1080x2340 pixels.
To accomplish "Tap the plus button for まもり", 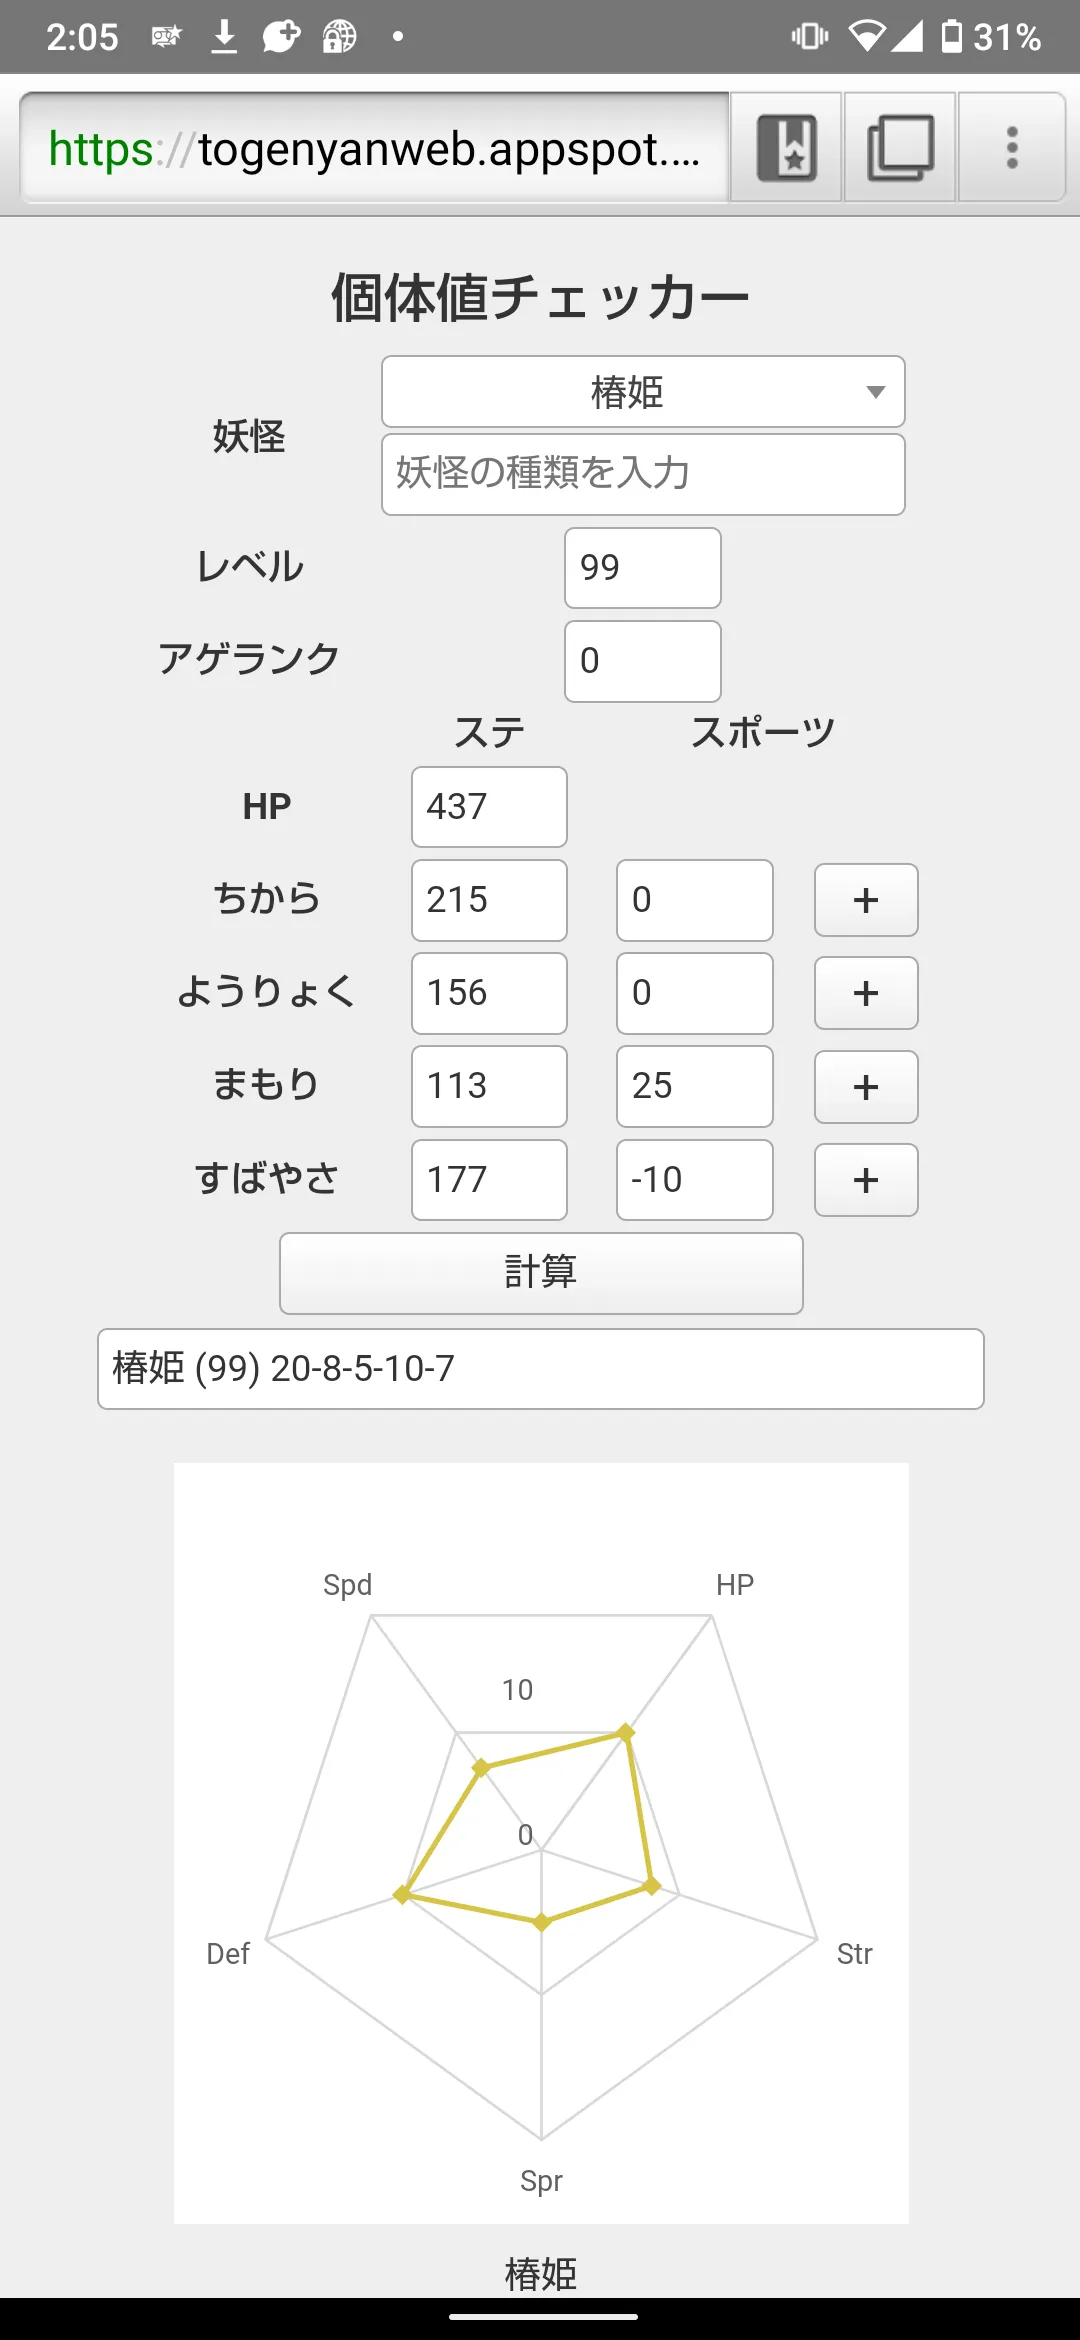I will [x=866, y=1087].
